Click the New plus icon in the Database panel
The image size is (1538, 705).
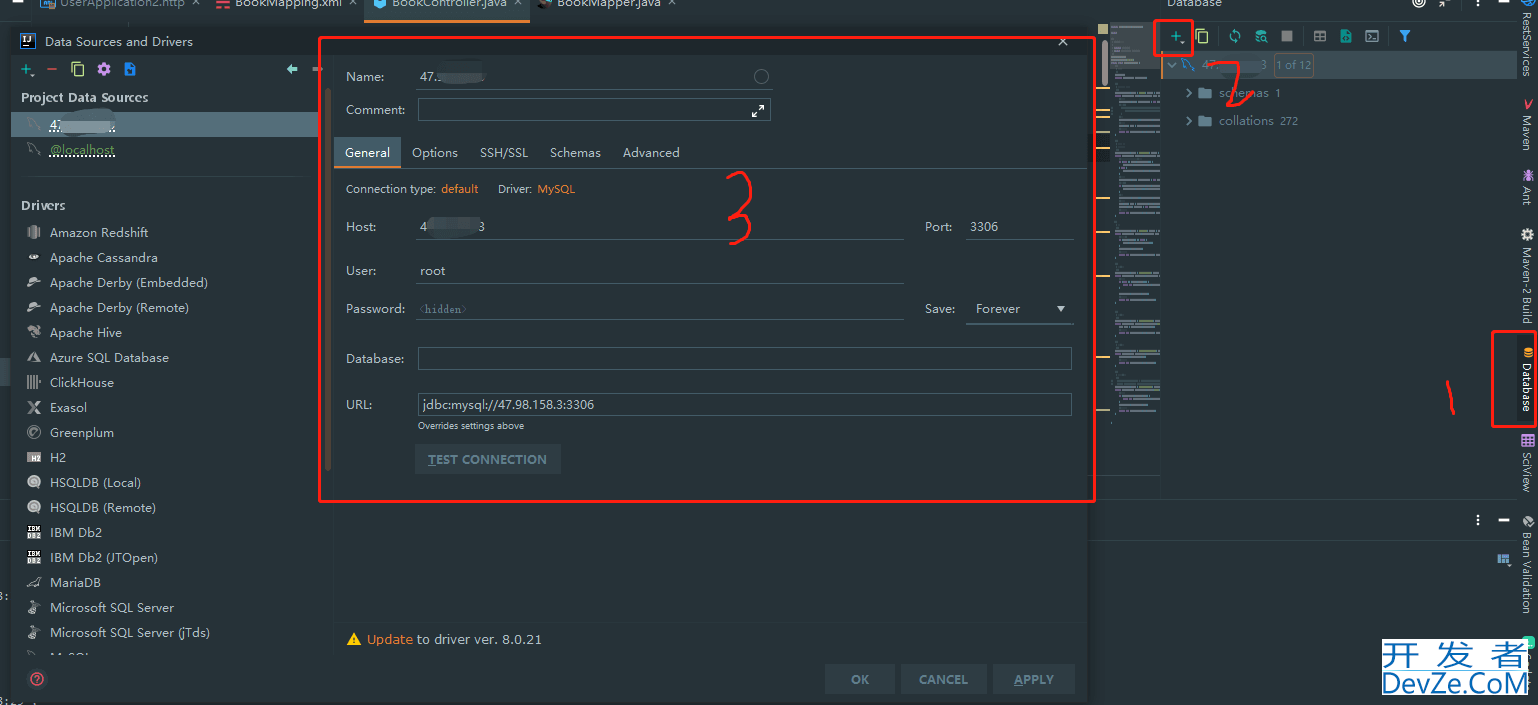tap(1177, 37)
